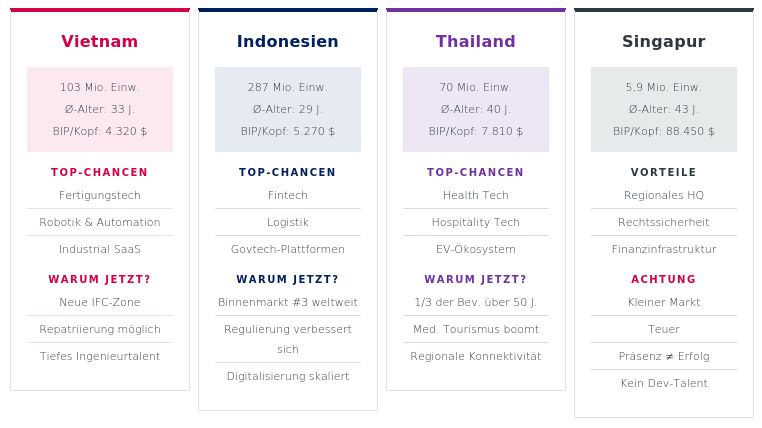Click Regionales HQ under Singapur Vorteile

pos(664,196)
